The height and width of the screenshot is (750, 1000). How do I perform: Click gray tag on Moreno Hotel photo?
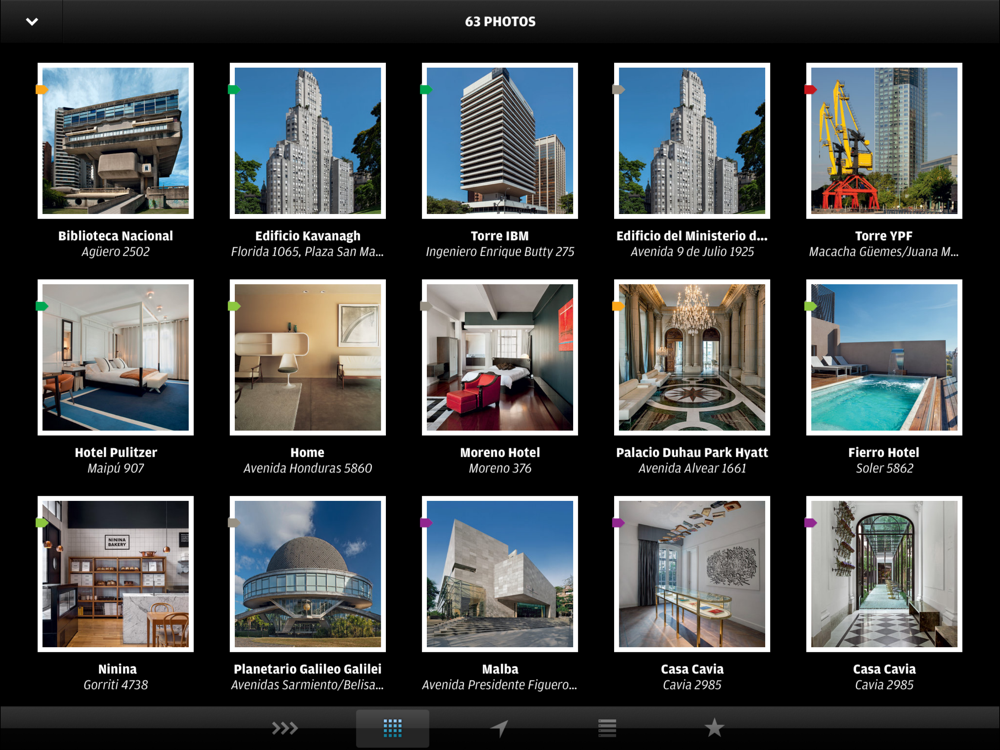tap(427, 306)
